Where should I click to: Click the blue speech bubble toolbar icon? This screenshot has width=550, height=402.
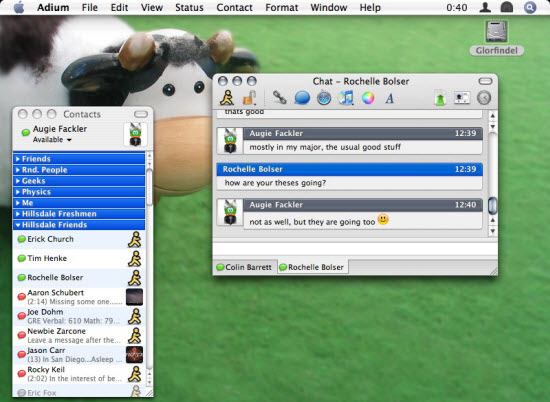point(302,98)
